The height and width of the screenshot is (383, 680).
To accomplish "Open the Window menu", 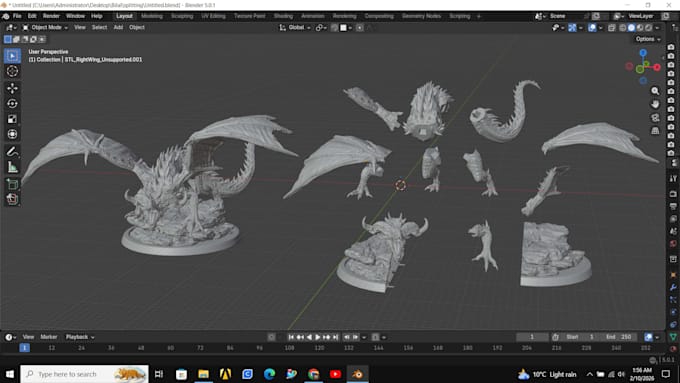I will [75, 16].
